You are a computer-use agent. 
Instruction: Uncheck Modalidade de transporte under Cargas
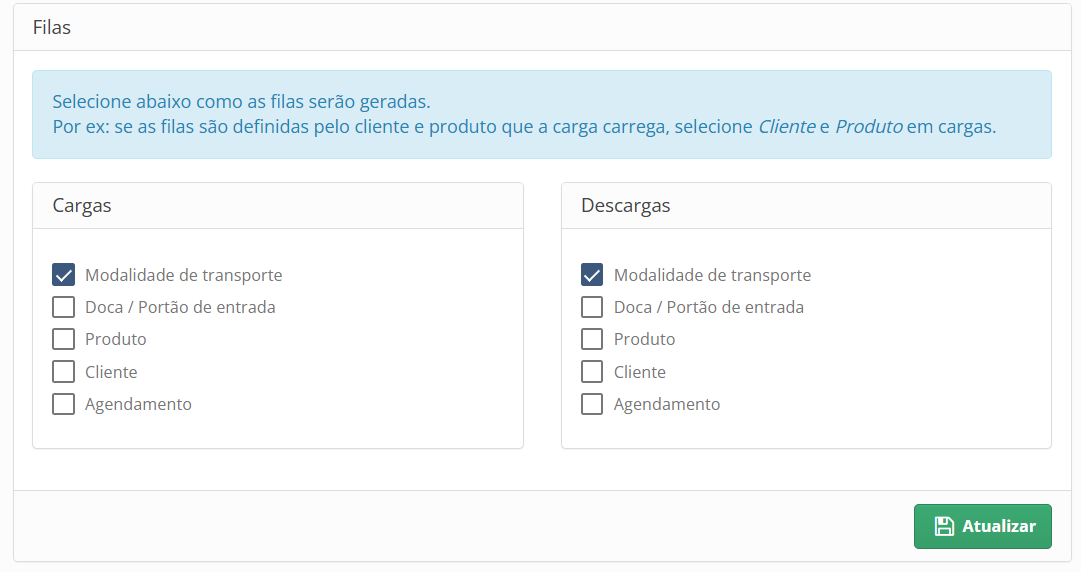(x=63, y=274)
